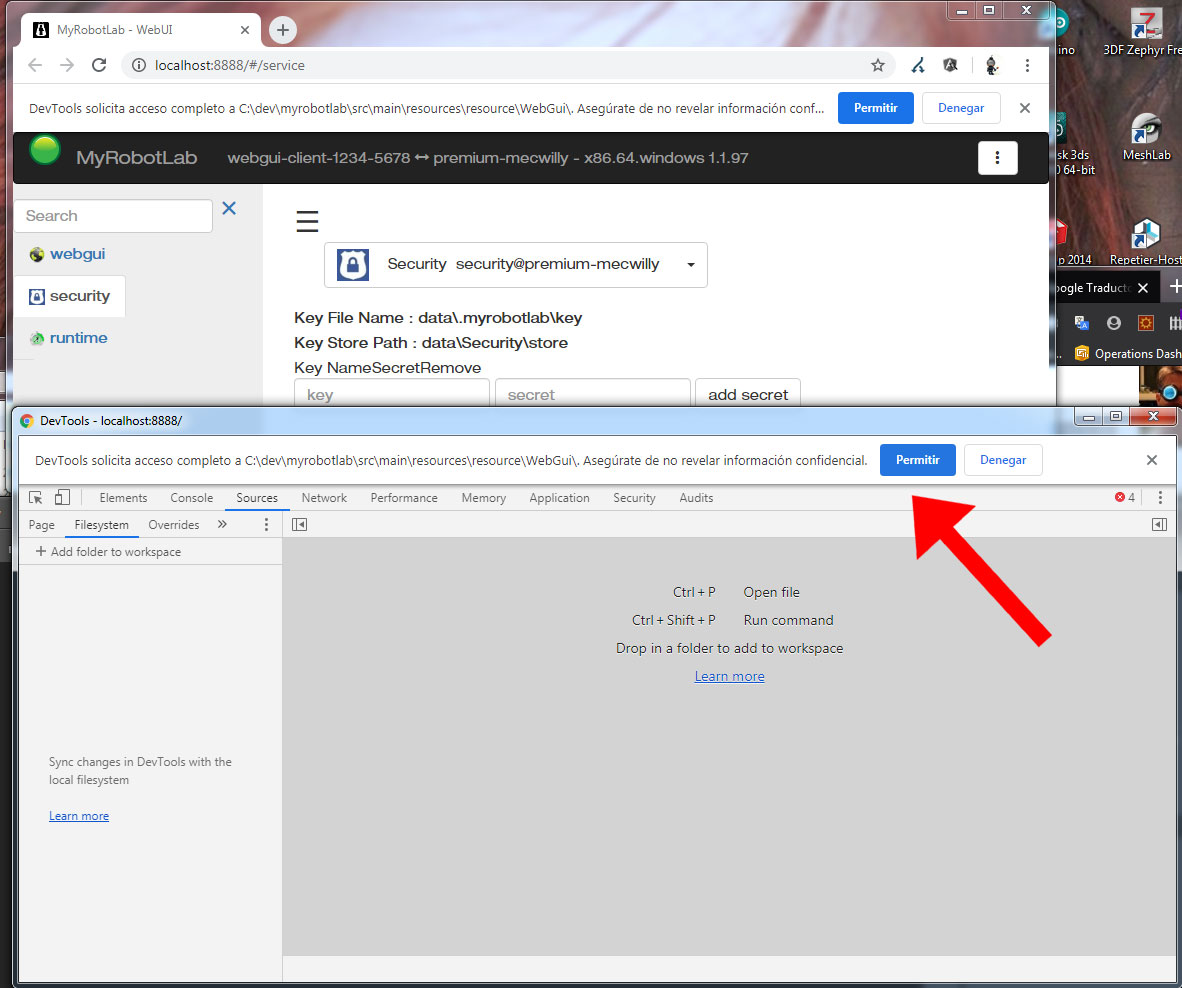This screenshot has width=1182, height=988.
Task: Open the Chrome three-dot menu
Action: point(1027,66)
